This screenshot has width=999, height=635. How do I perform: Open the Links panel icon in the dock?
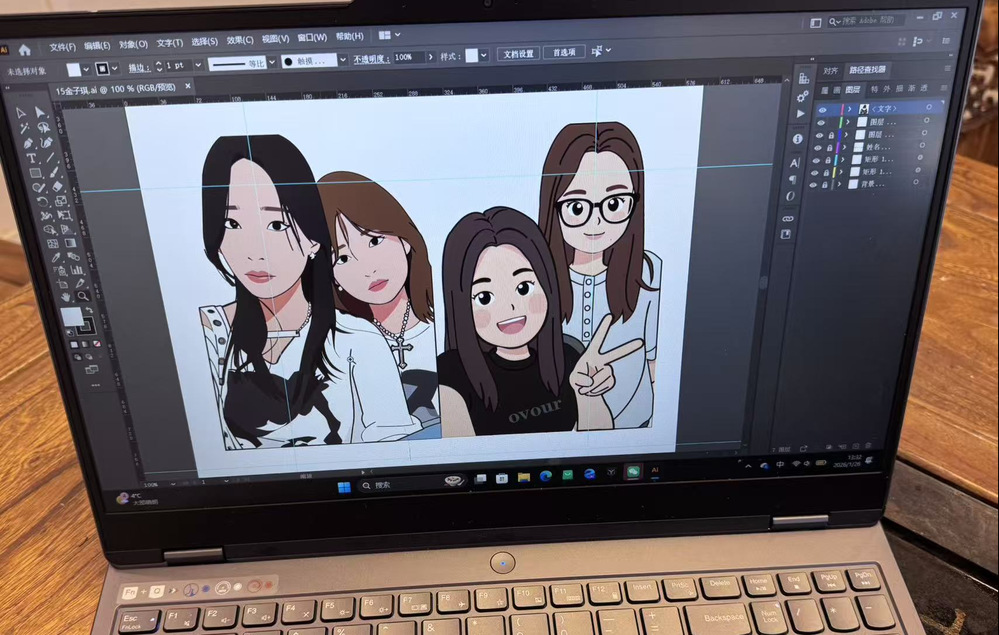[788, 217]
